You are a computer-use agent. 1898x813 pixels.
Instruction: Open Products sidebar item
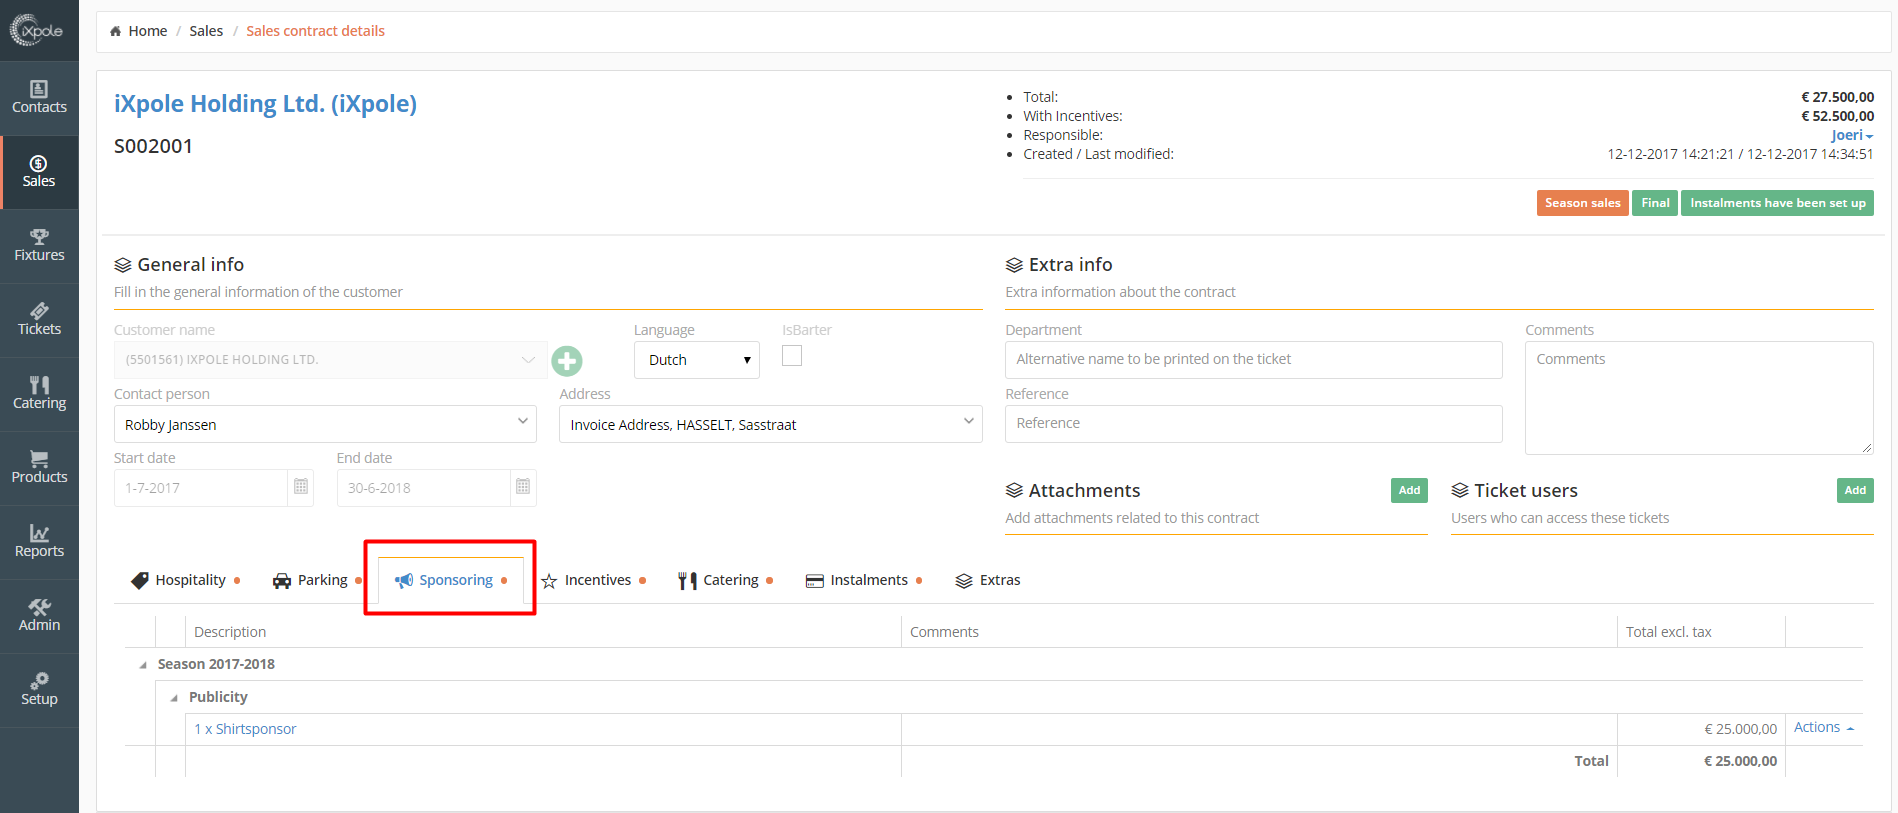click(x=39, y=468)
